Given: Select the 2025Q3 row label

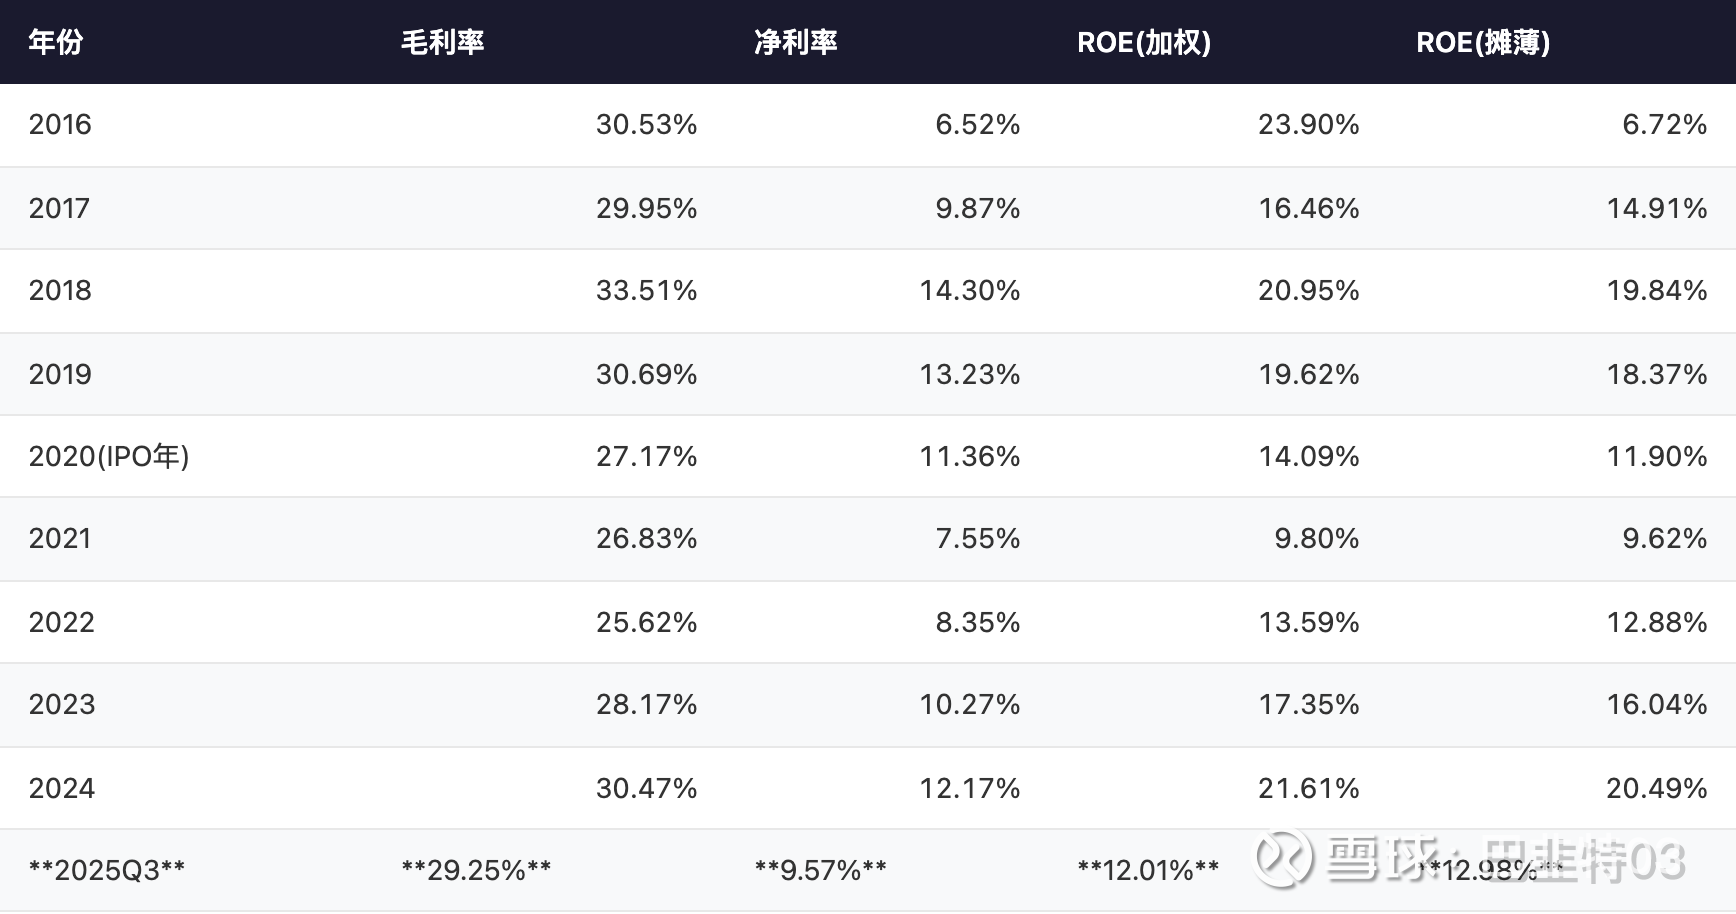Looking at the screenshot, I should [106, 870].
